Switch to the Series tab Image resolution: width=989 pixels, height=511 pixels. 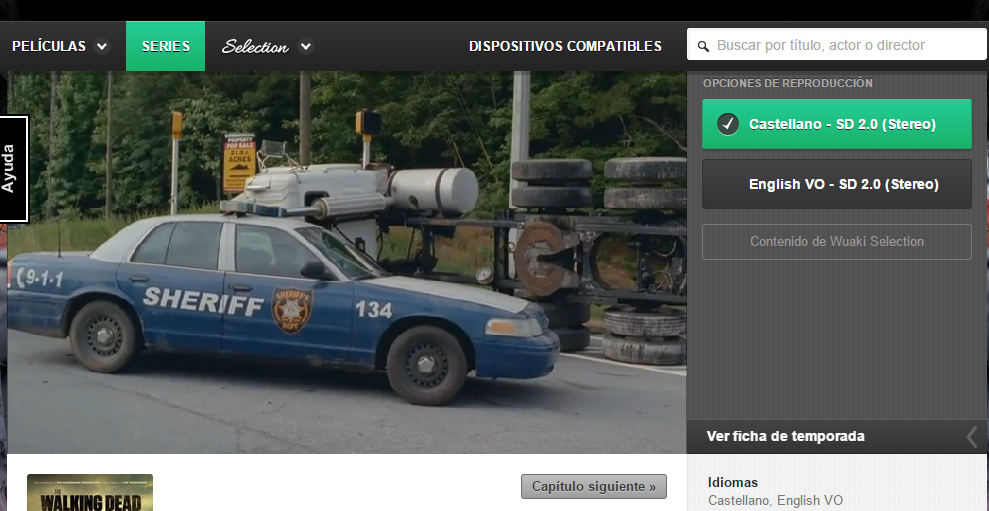click(165, 46)
